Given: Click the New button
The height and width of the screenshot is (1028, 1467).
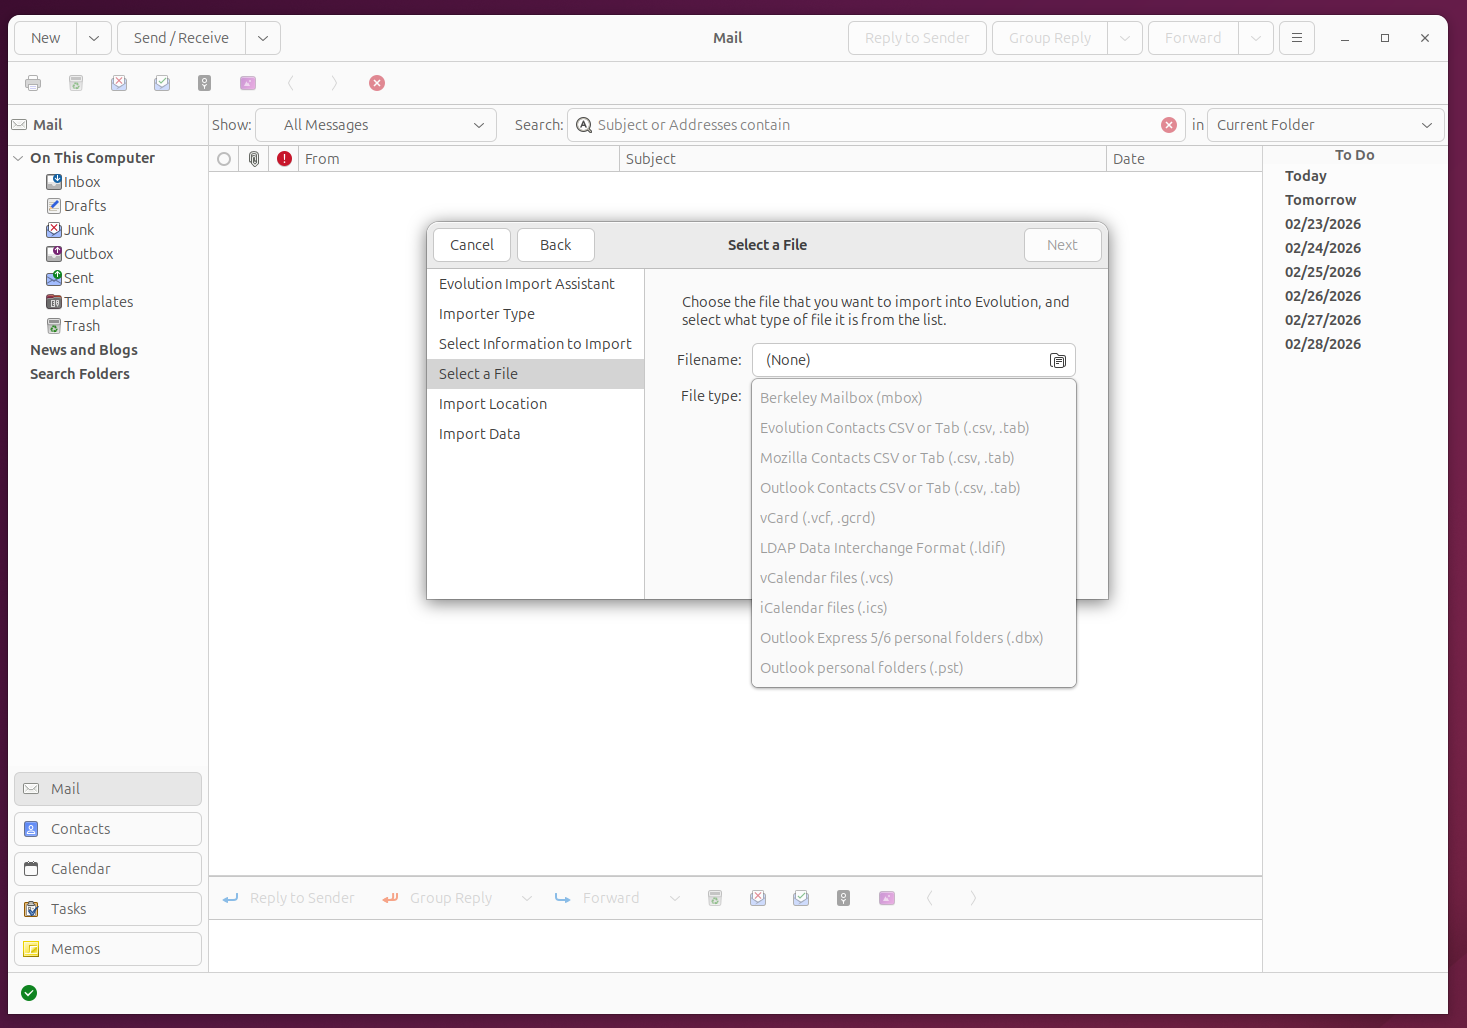Looking at the screenshot, I should click(x=46, y=38).
